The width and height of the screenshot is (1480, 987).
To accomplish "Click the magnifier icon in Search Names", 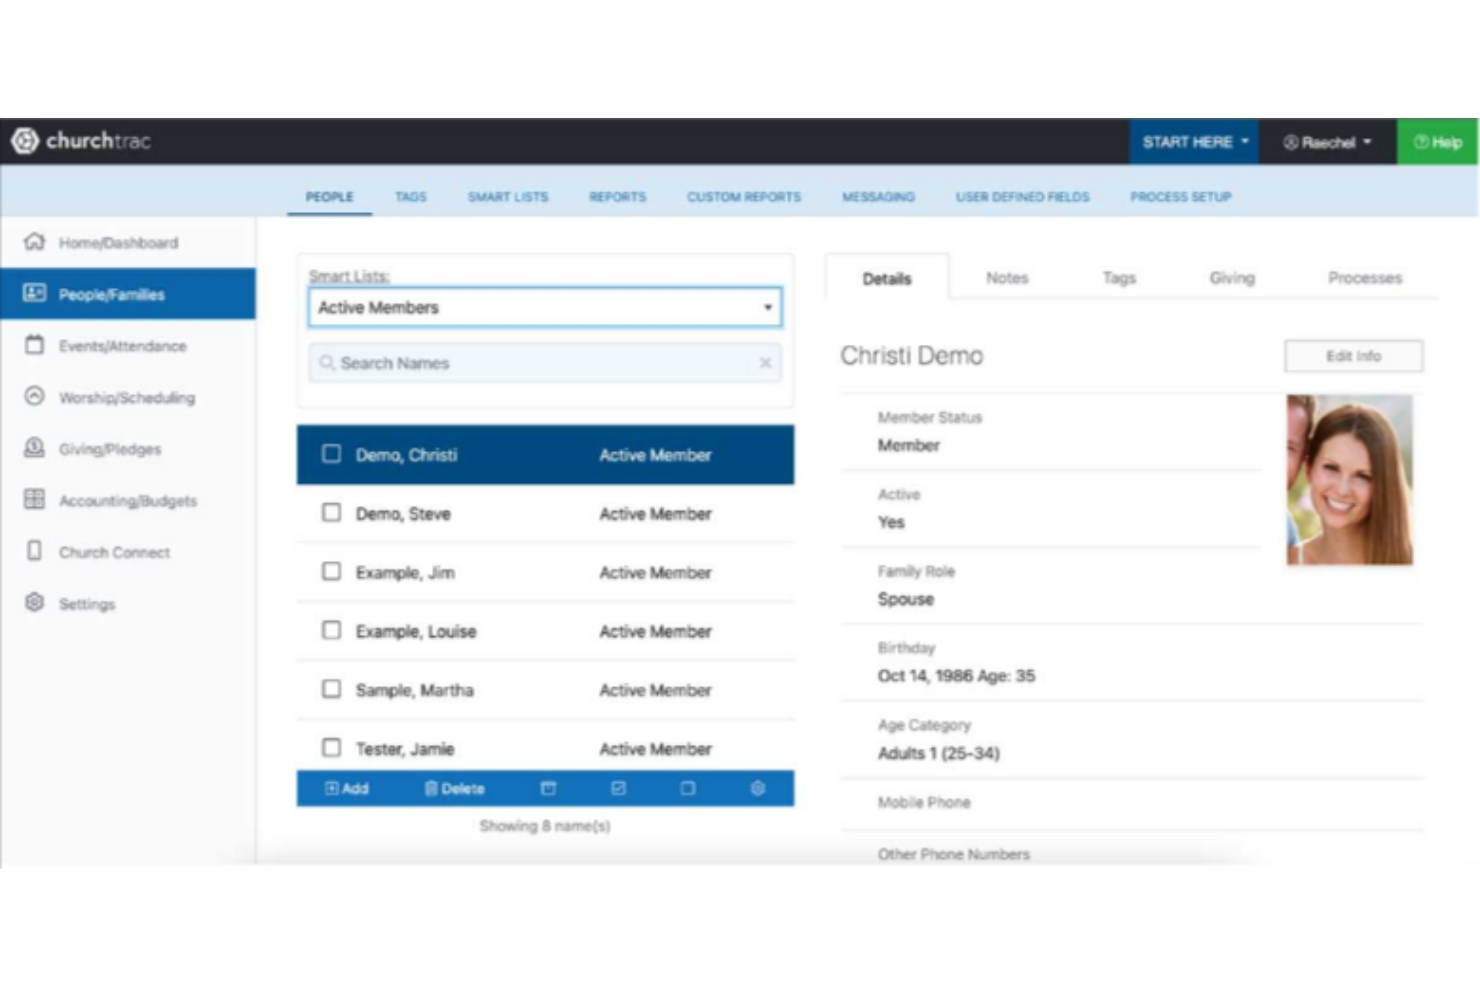I will (x=327, y=363).
